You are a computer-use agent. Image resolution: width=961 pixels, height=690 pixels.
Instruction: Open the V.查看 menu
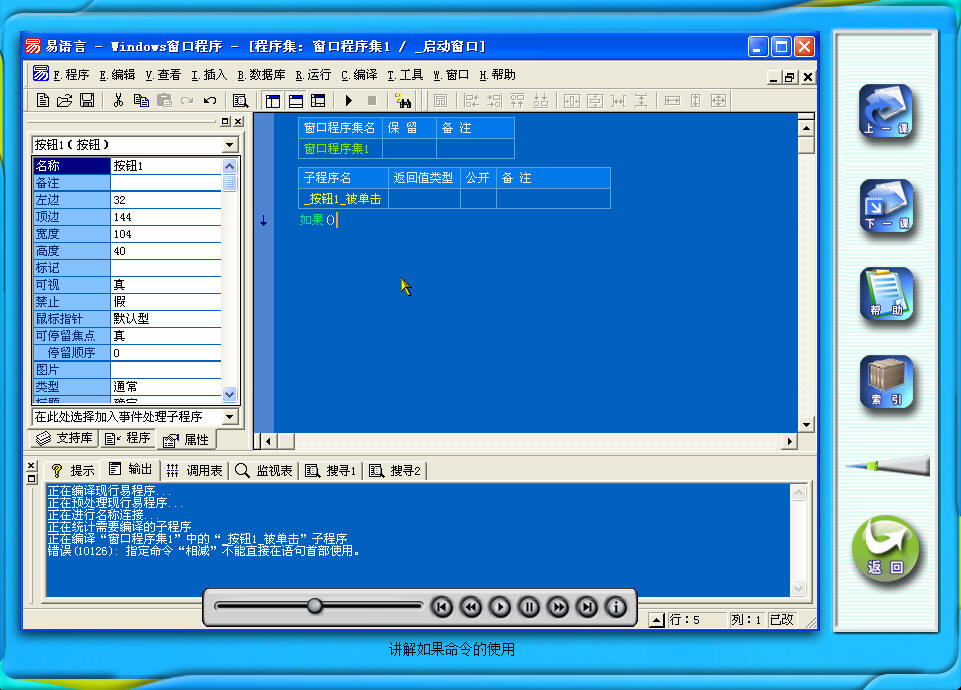163,75
